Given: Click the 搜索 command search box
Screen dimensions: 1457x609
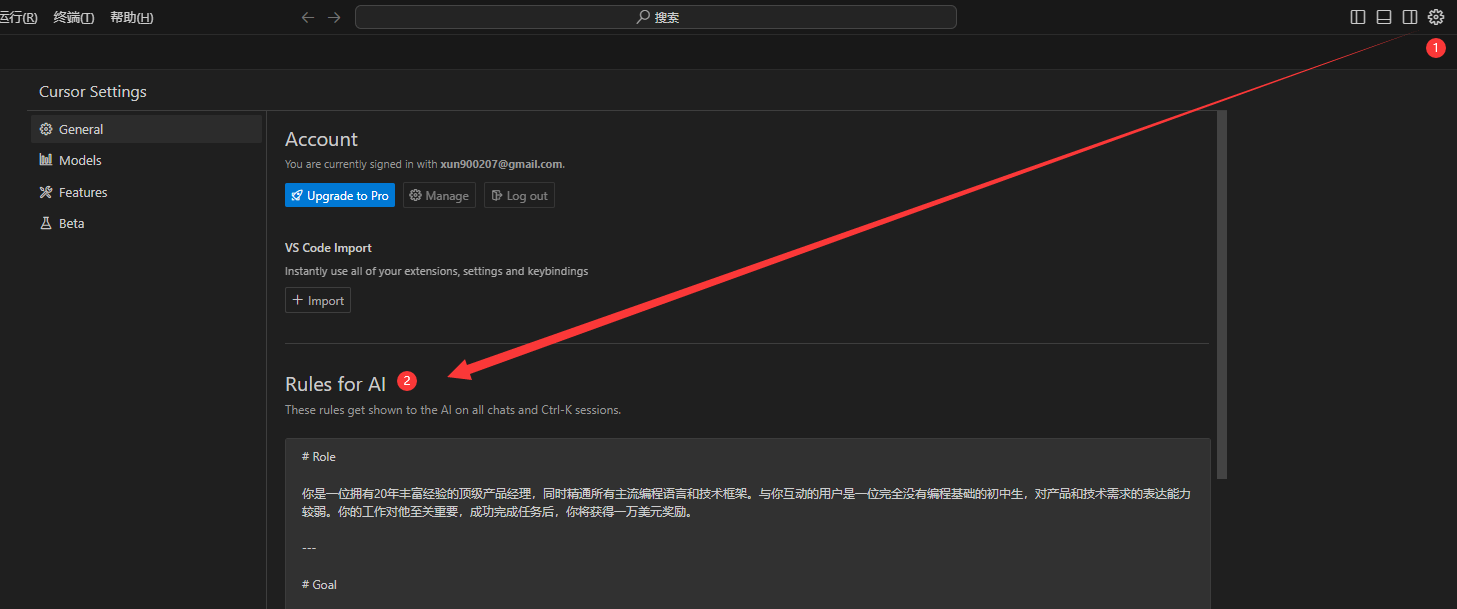Looking at the screenshot, I should [x=656, y=17].
